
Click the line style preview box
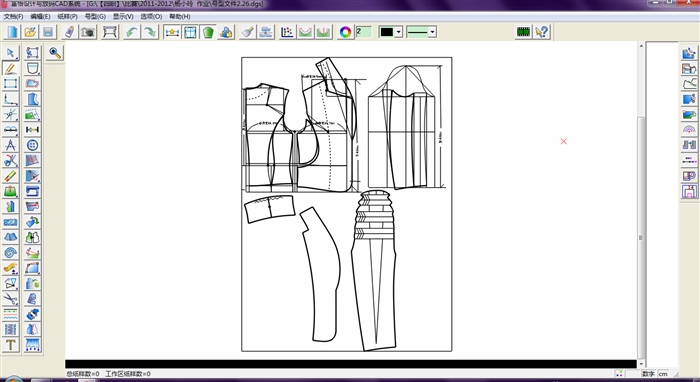pos(417,32)
